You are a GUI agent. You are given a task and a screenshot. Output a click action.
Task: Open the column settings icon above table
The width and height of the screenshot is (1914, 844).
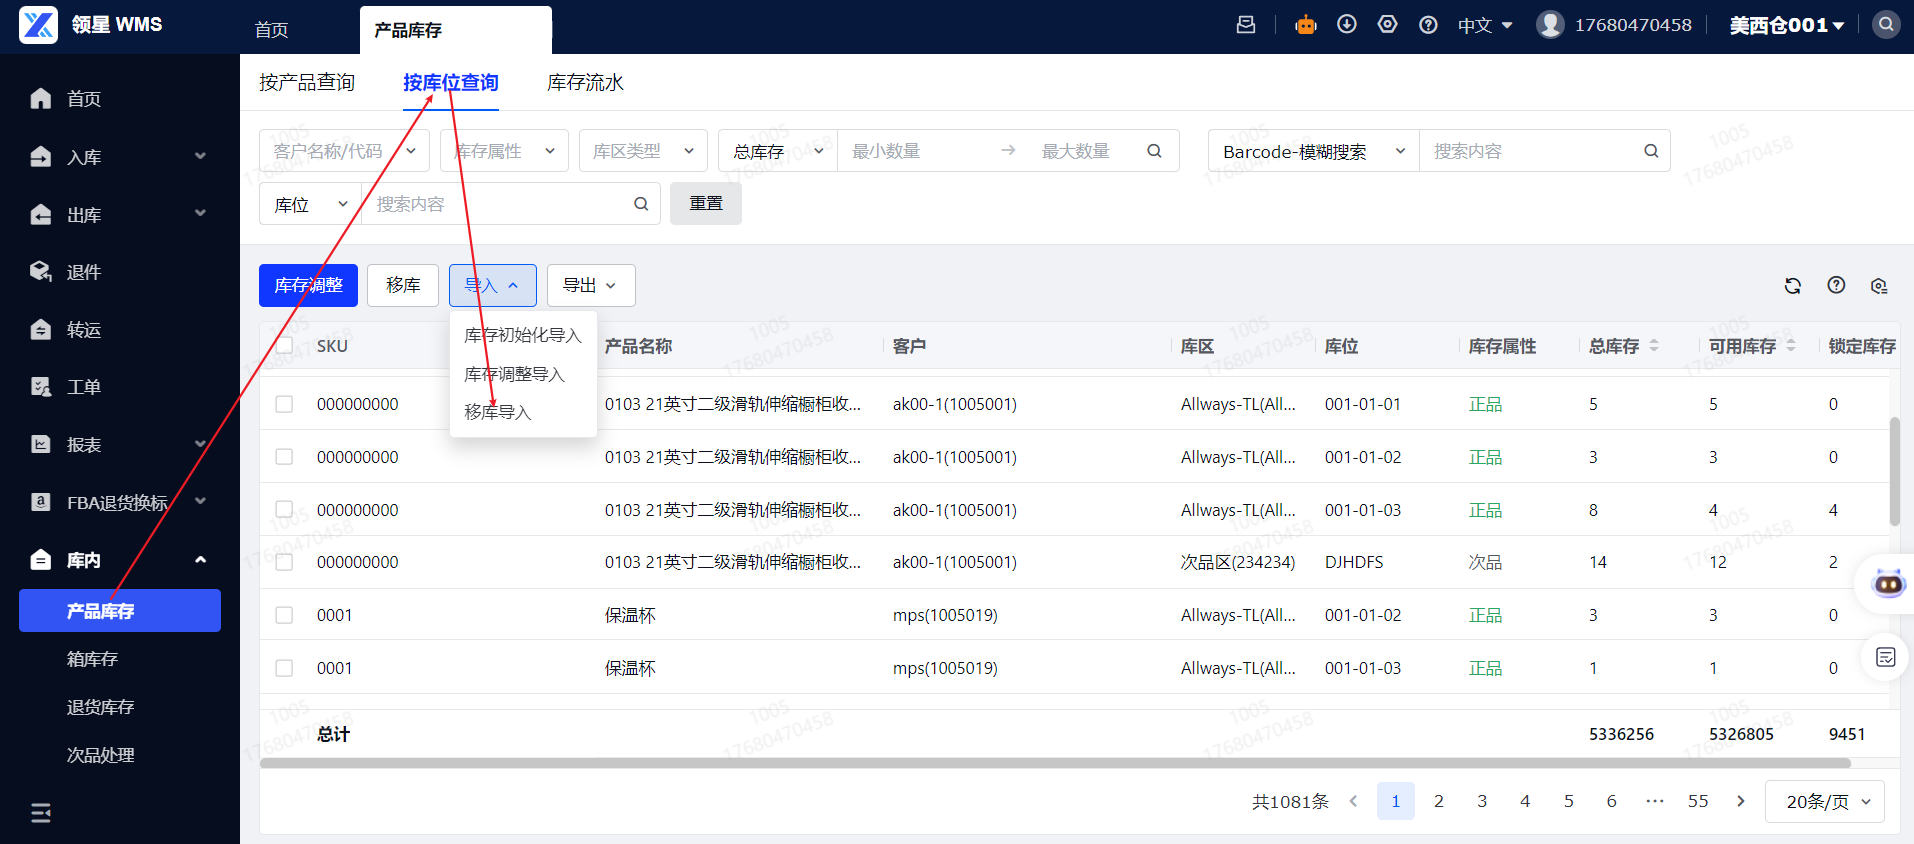tap(1879, 286)
